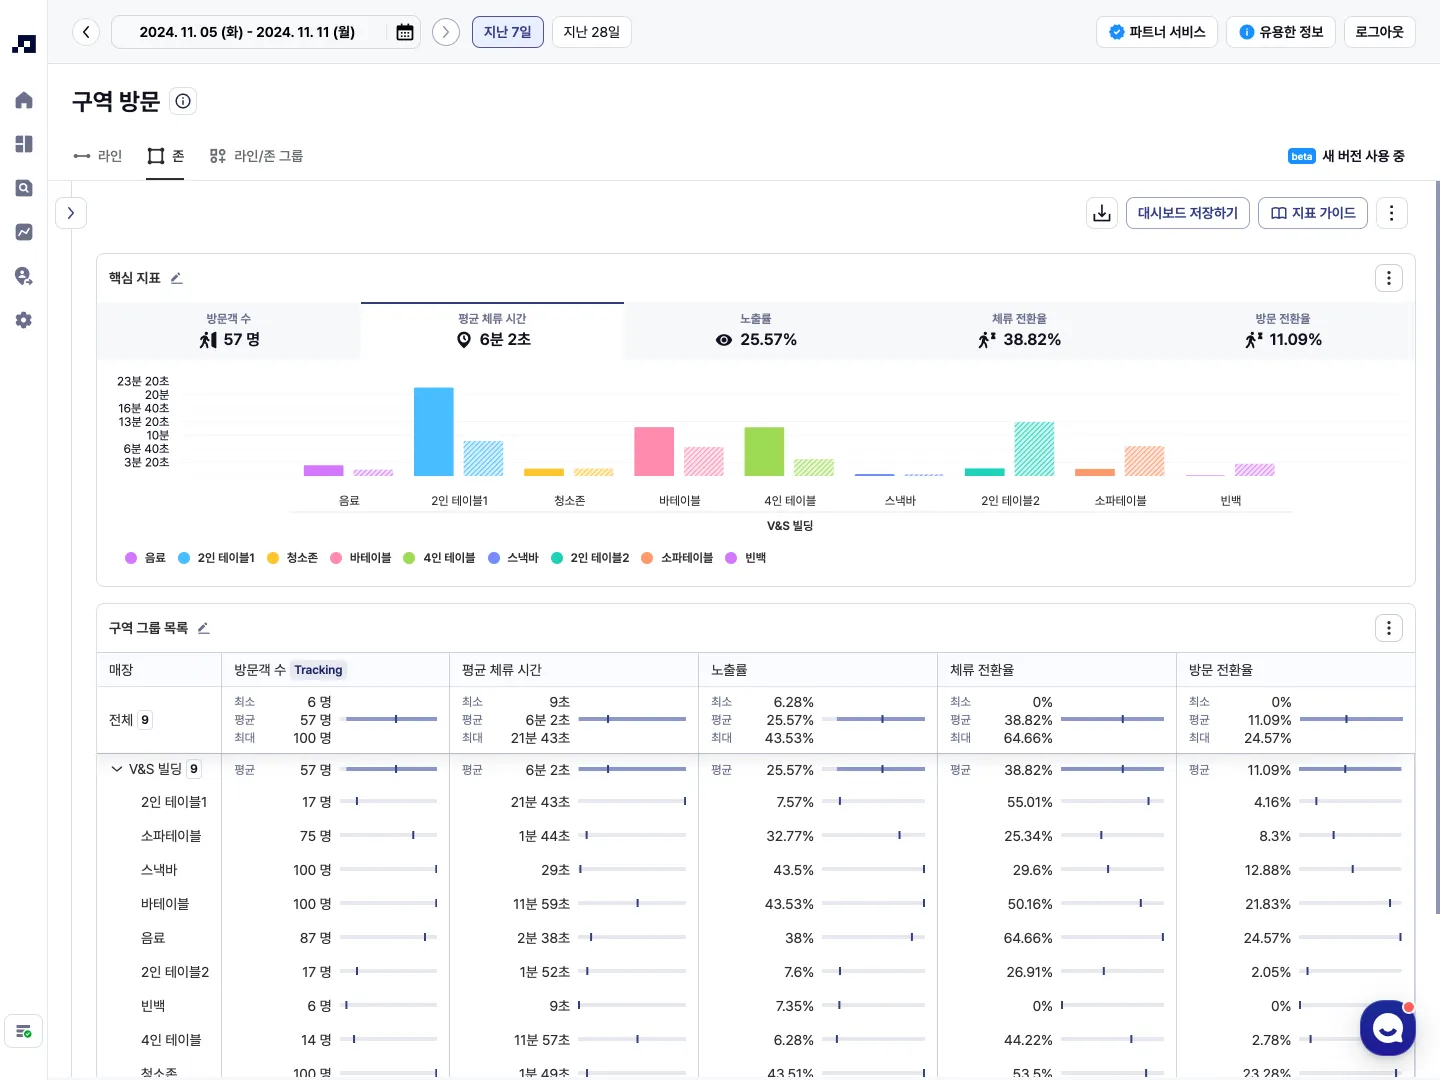1440x1080 pixels.
Task: Click the edit pencil next to 핵심 지표
Action: tap(177, 278)
